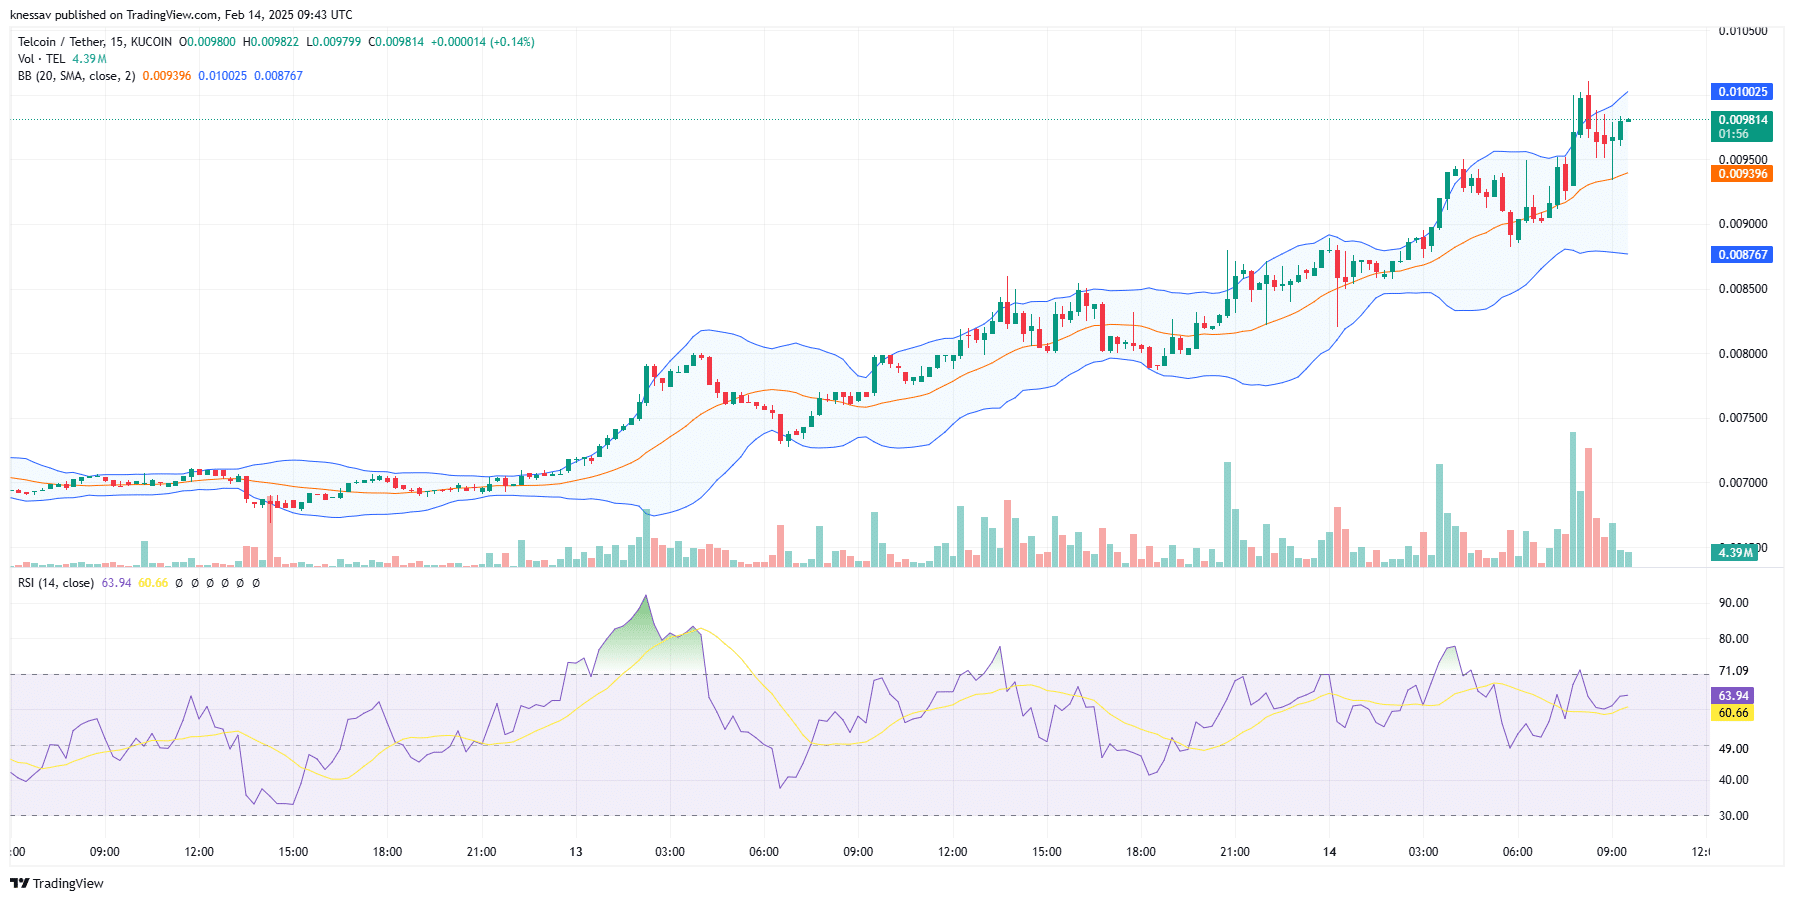Click the open value O0.009800
The height and width of the screenshot is (901, 1794).
[207, 42]
